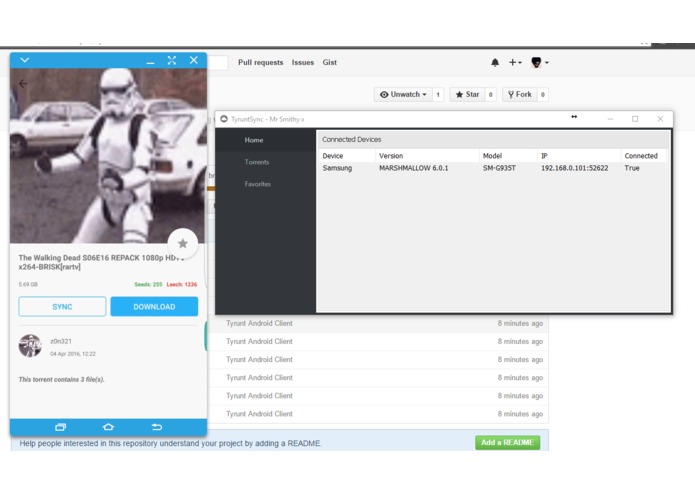
Task: Click the chevron dropdown in the phone window title bar
Action: (x=25, y=60)
